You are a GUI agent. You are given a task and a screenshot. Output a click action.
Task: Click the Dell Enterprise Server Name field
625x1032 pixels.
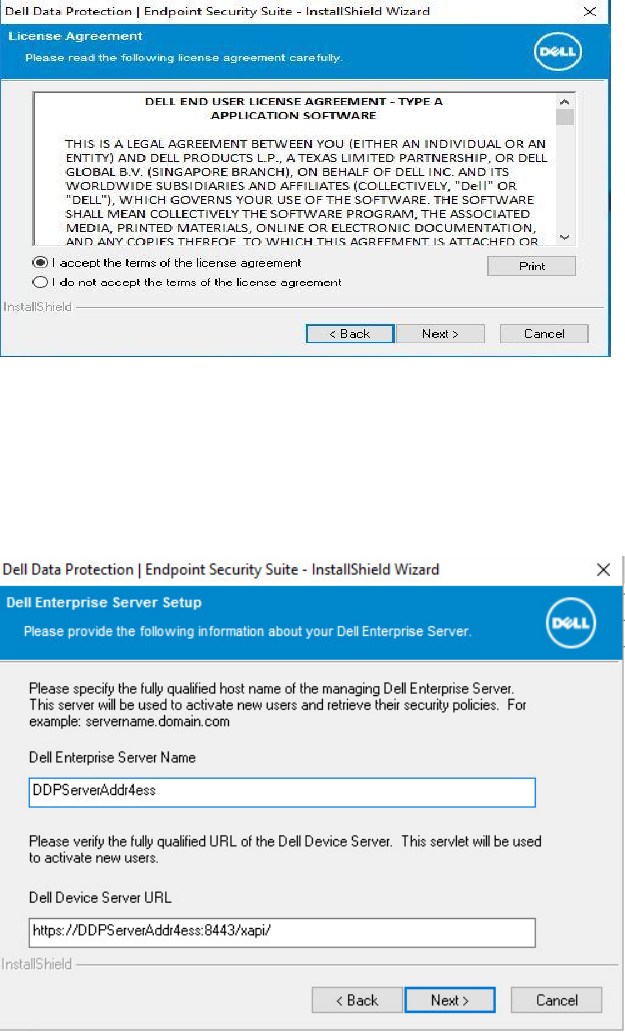(282, 792)
